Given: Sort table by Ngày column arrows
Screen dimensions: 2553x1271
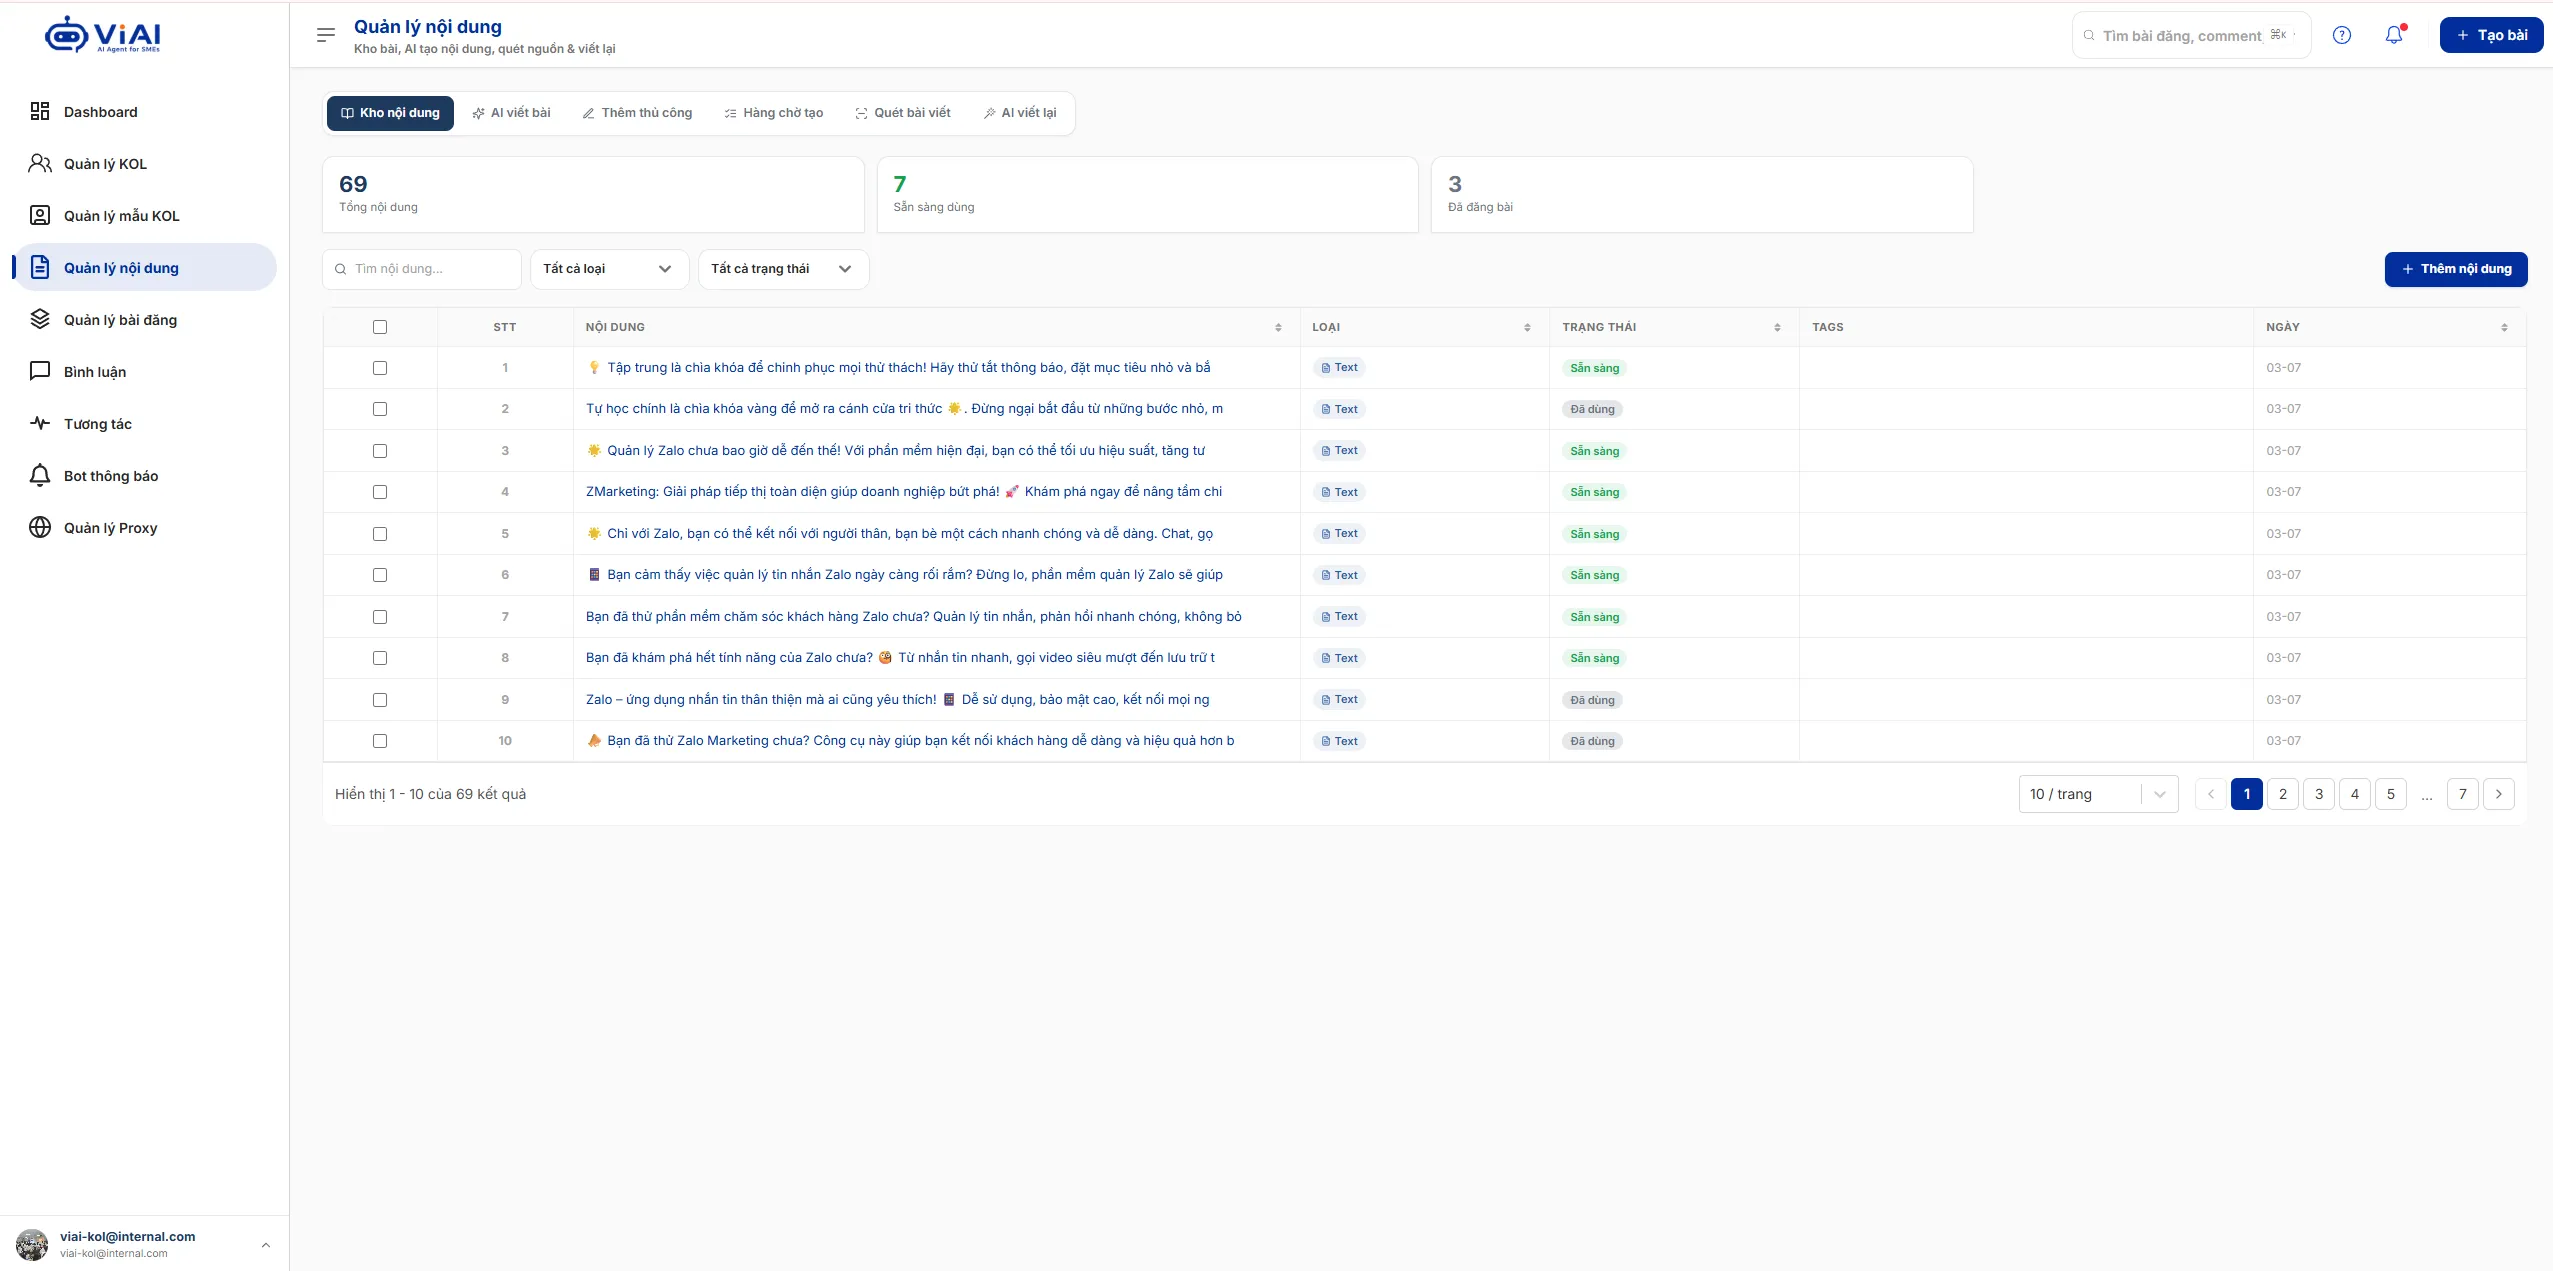Looking at the screenshot, I should coord(2504,328).
